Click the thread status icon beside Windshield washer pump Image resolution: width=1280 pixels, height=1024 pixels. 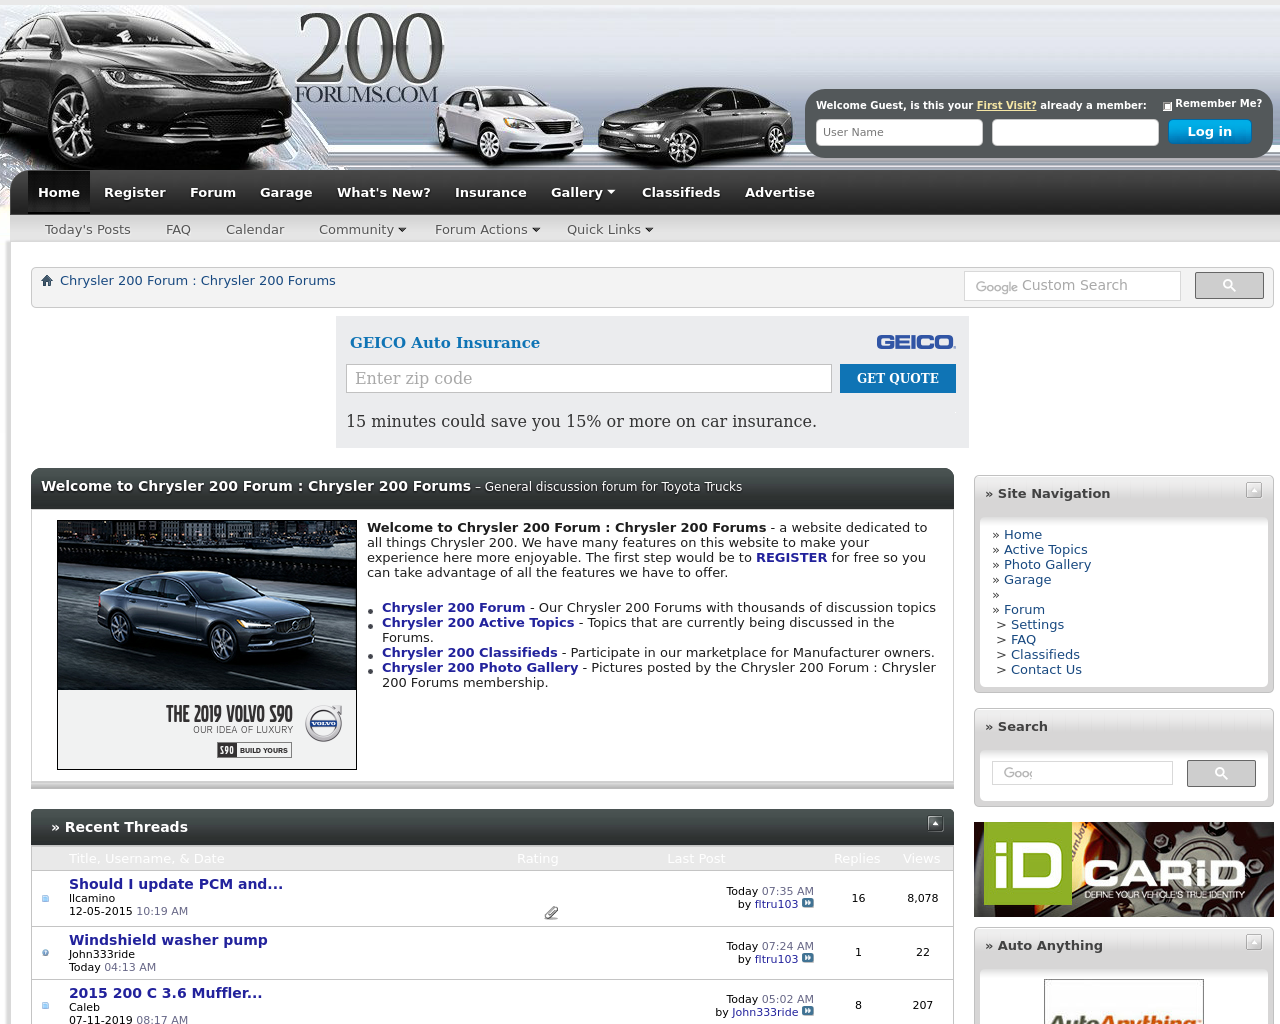pos(45,953)
